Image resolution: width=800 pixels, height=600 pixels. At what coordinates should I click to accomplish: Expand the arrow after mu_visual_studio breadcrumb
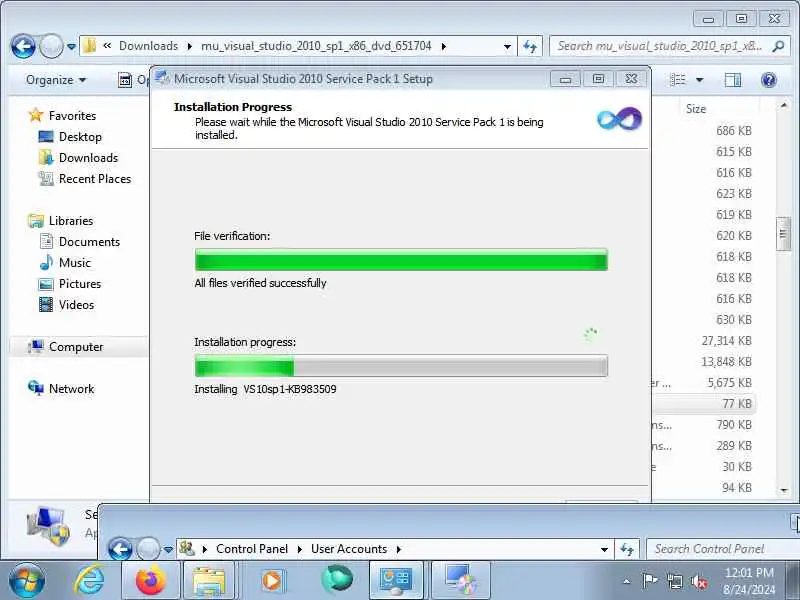[444, 46]
